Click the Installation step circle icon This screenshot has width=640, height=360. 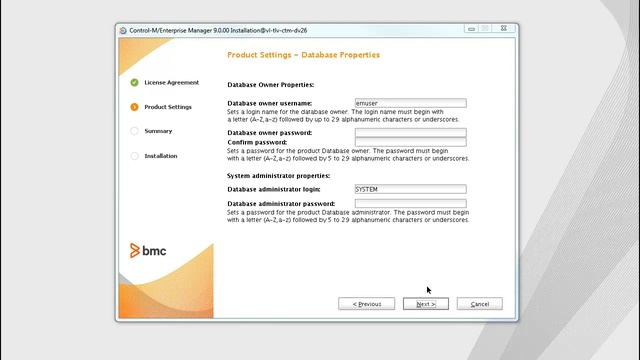click(x=134, y=156)
